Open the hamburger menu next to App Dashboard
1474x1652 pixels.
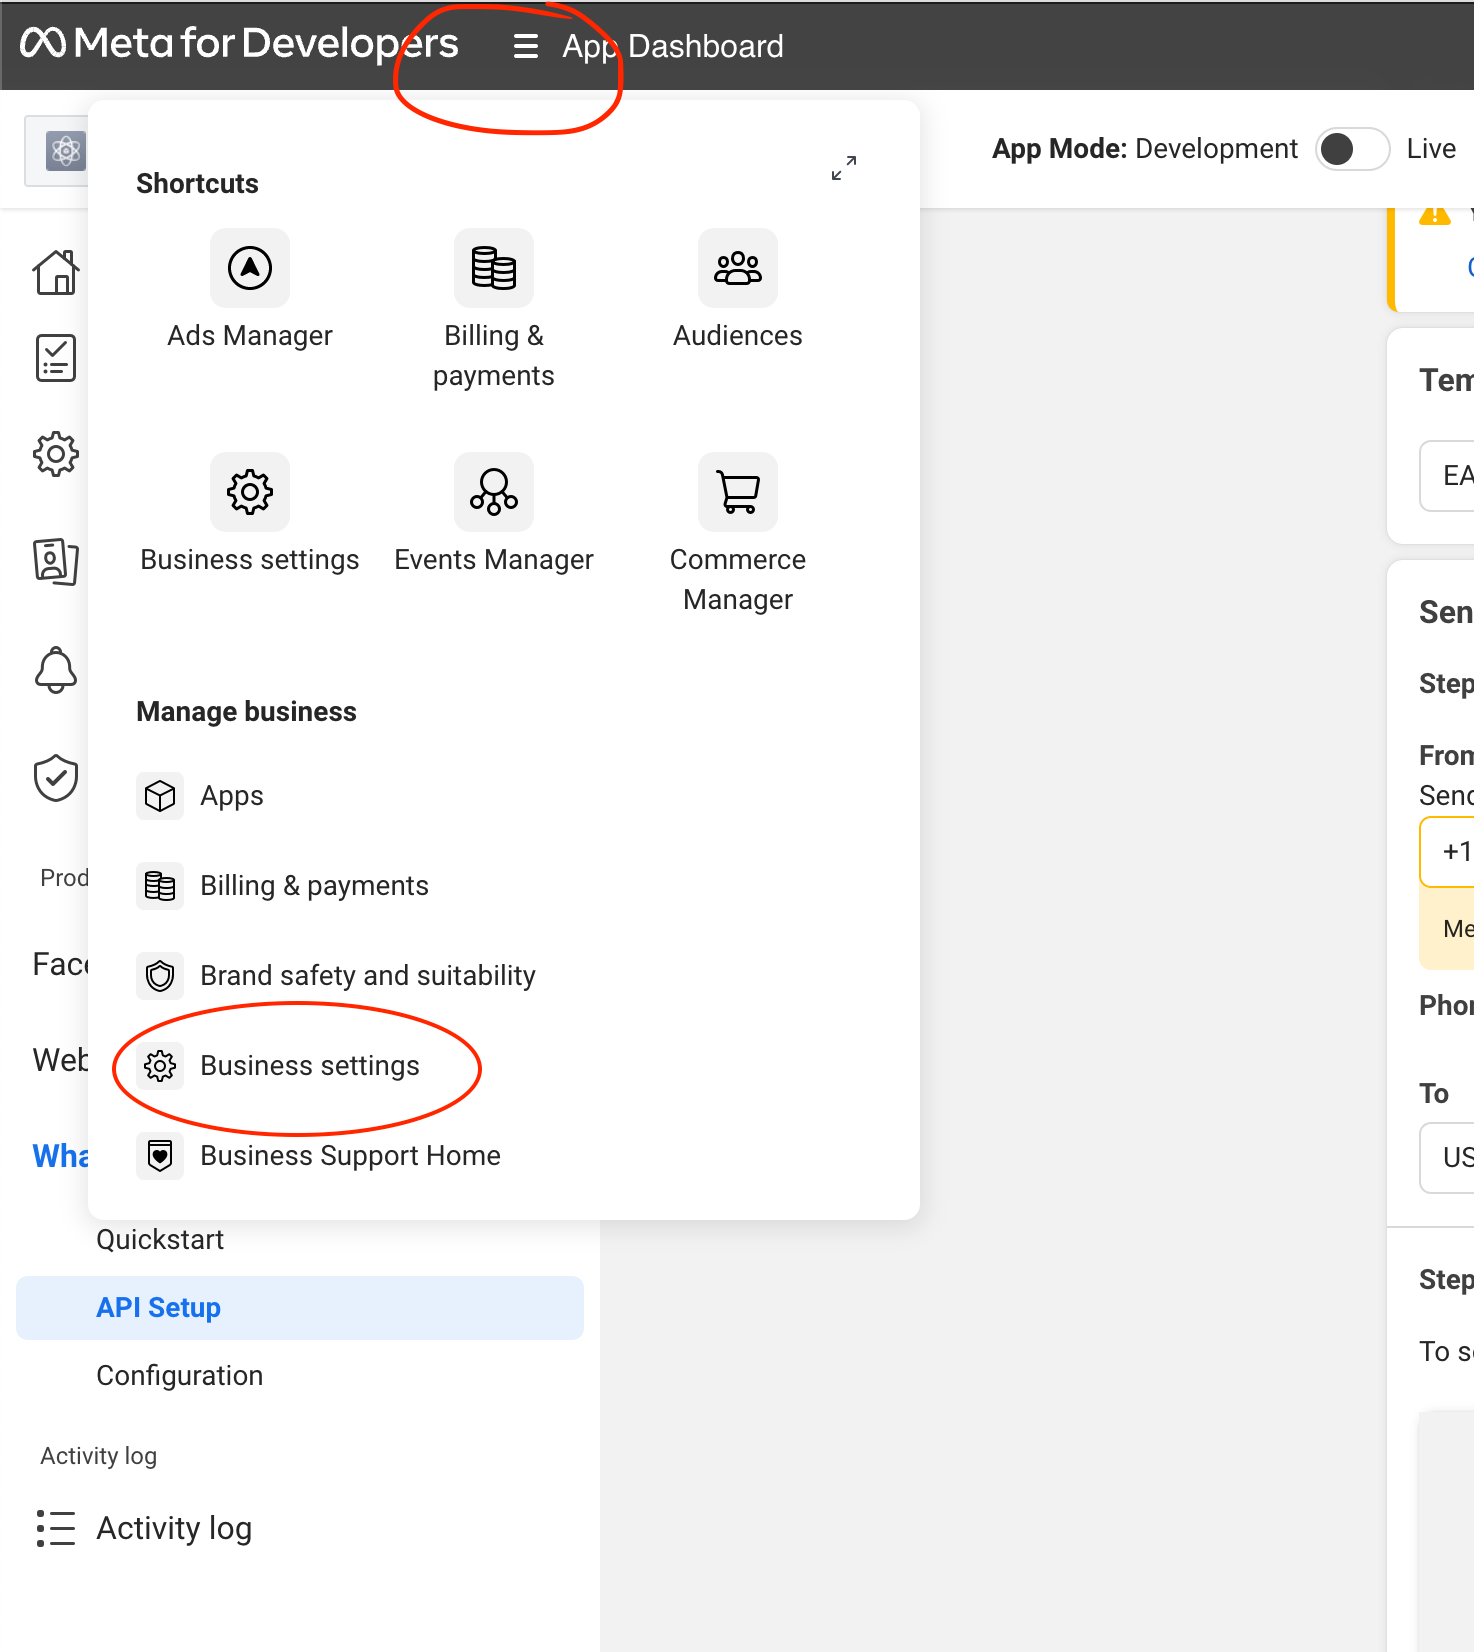(525, 47)
